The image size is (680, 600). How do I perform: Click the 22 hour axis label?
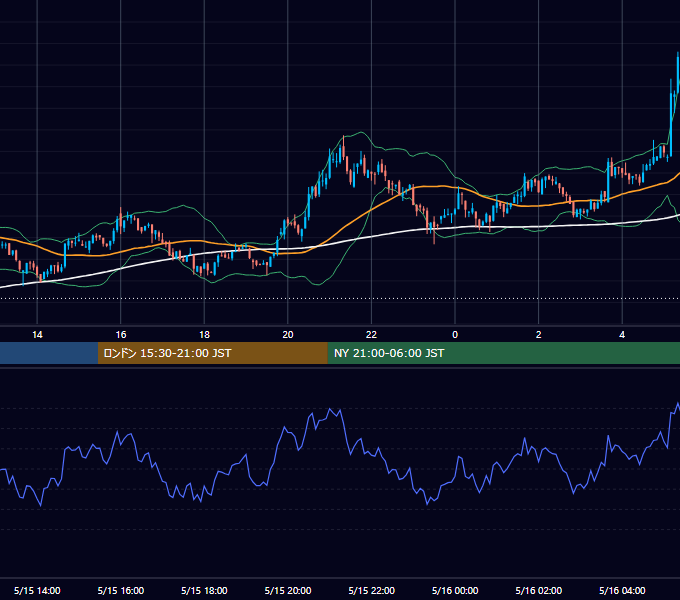[x=371, y=335]
